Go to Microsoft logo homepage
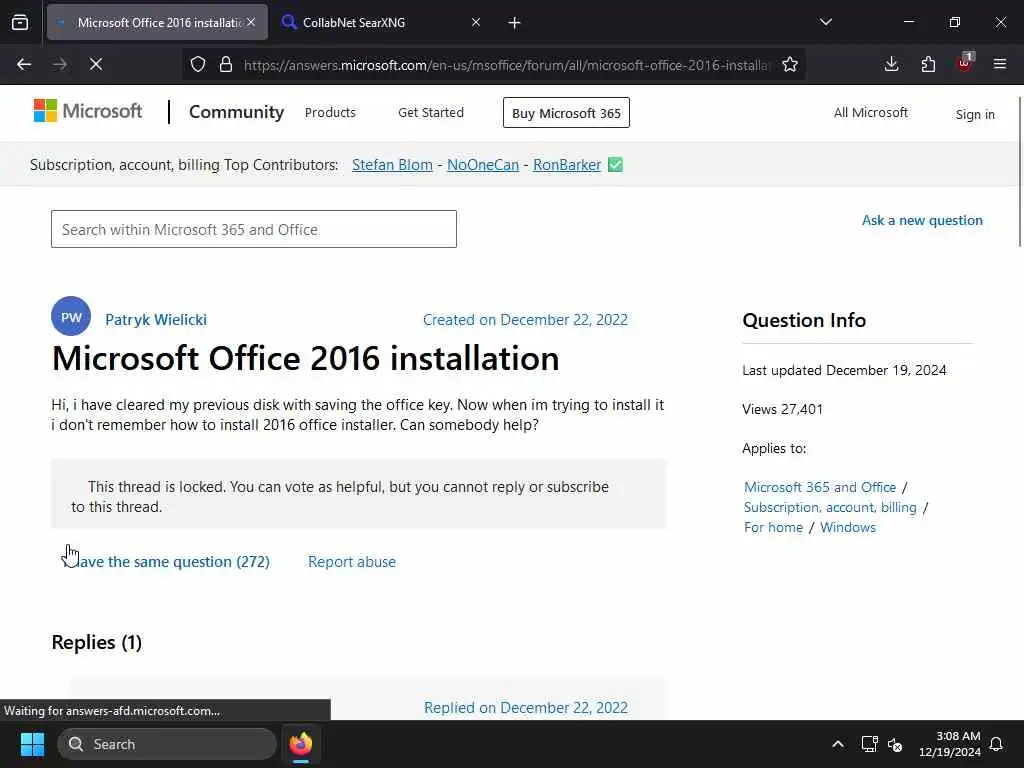Screen dimensions: 1024x768 pos(88,111)
